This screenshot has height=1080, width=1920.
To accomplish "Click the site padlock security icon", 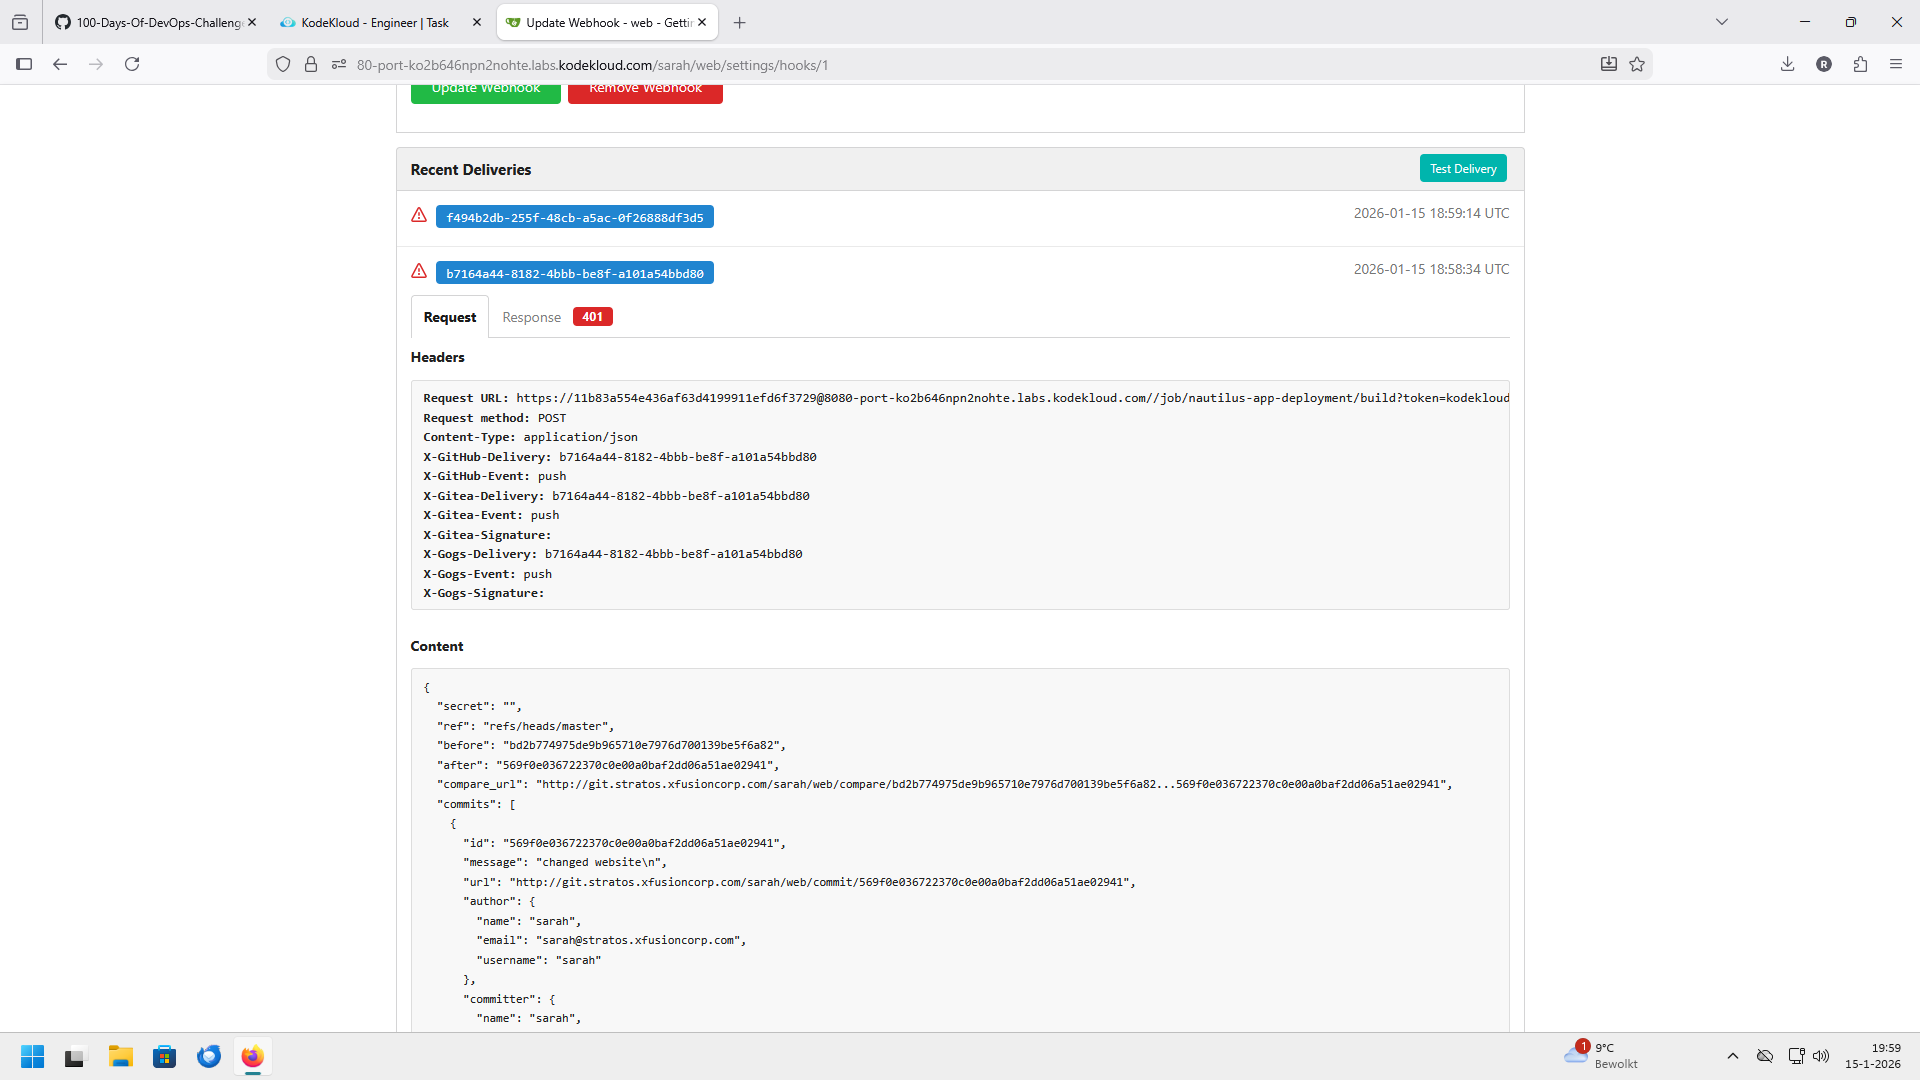I will pyautogui.click(x=311, y=64).
